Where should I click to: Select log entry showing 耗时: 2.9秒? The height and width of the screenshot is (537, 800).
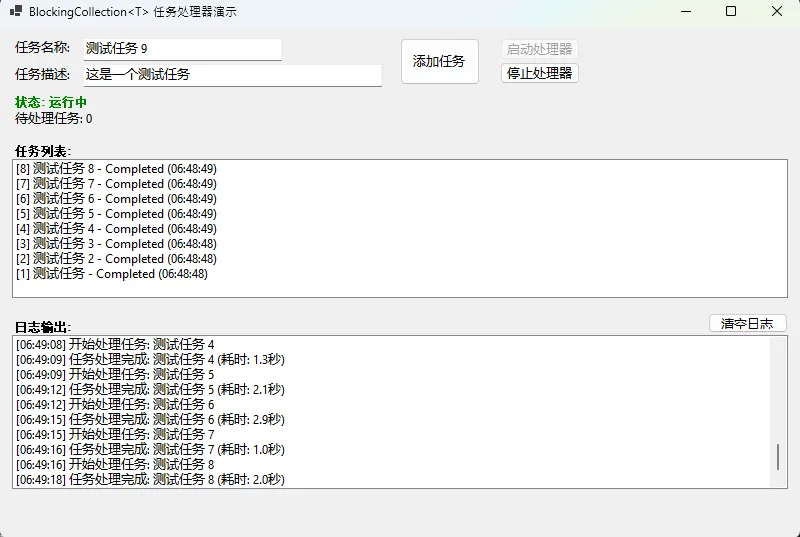[150, 420]
